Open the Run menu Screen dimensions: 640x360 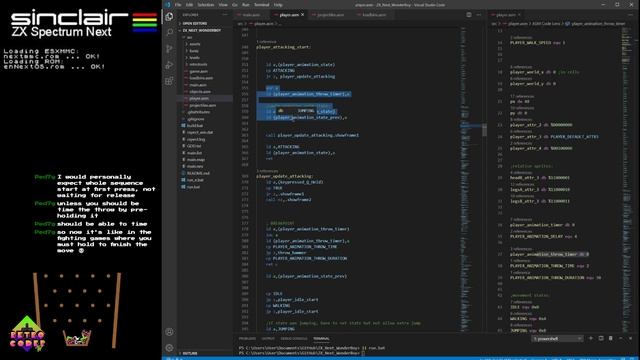point(246,5)
